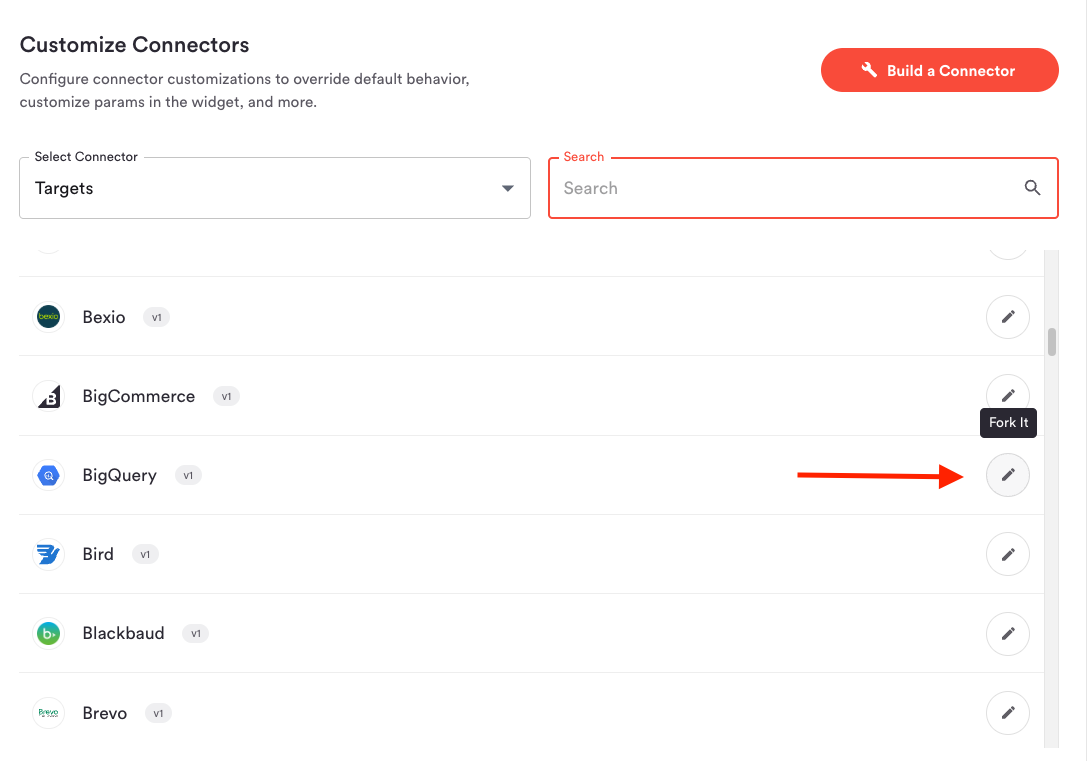The image size is (1087, 761).
Task: Click the Bird logo icon
Action: [49, 554]
